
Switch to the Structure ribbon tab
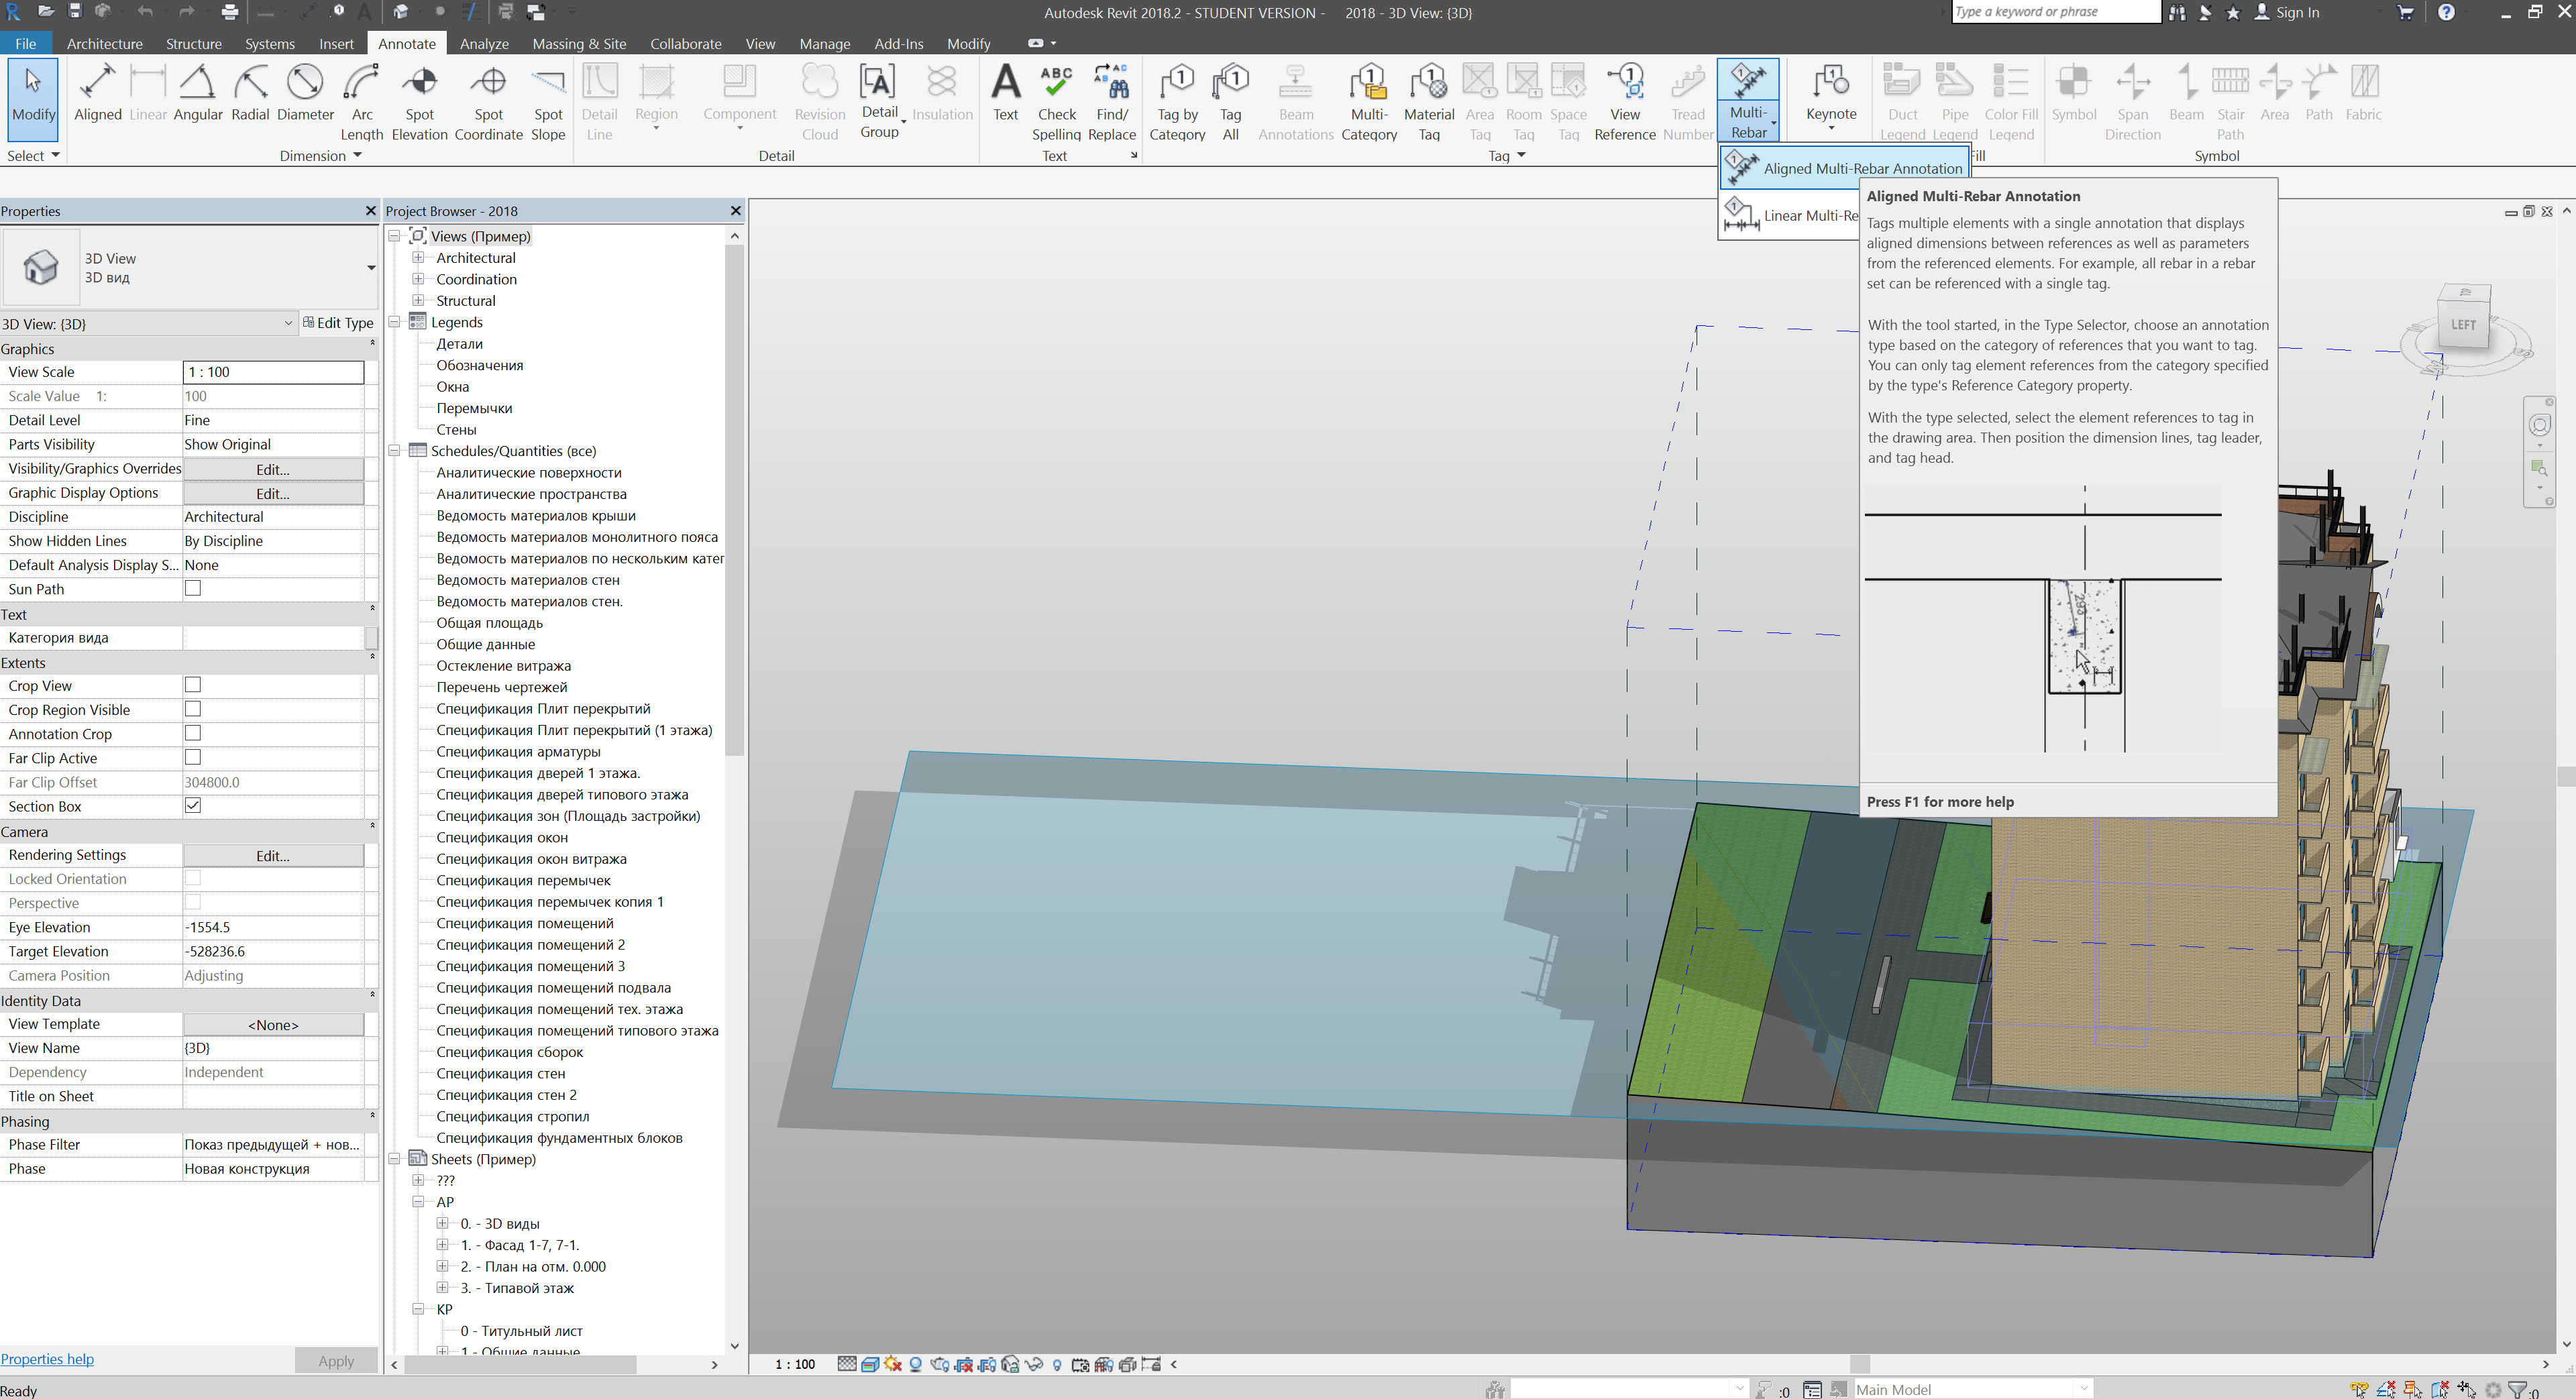pyautogui.click(x=193, y=43)
